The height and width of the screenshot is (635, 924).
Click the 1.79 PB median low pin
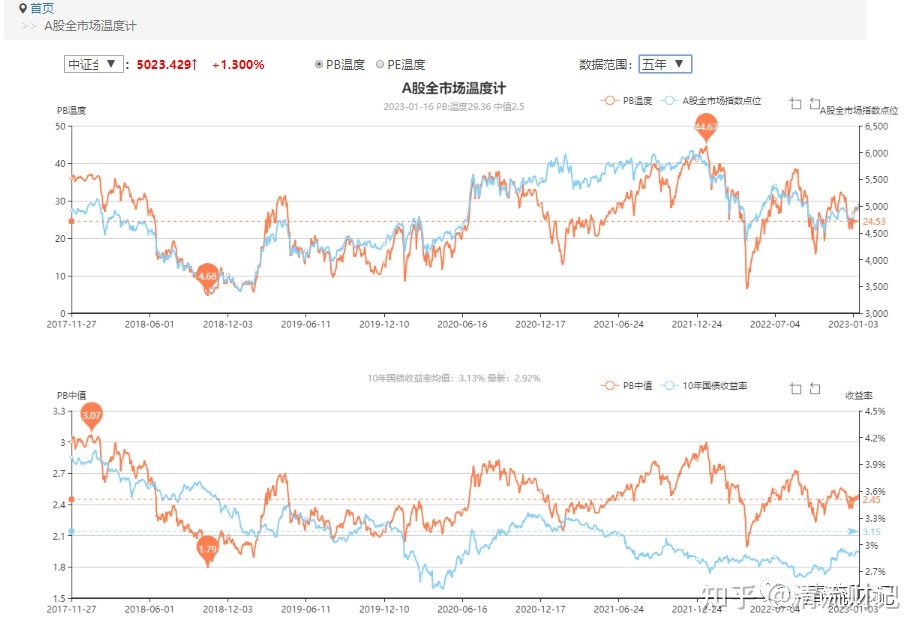[x=207, y=549]
